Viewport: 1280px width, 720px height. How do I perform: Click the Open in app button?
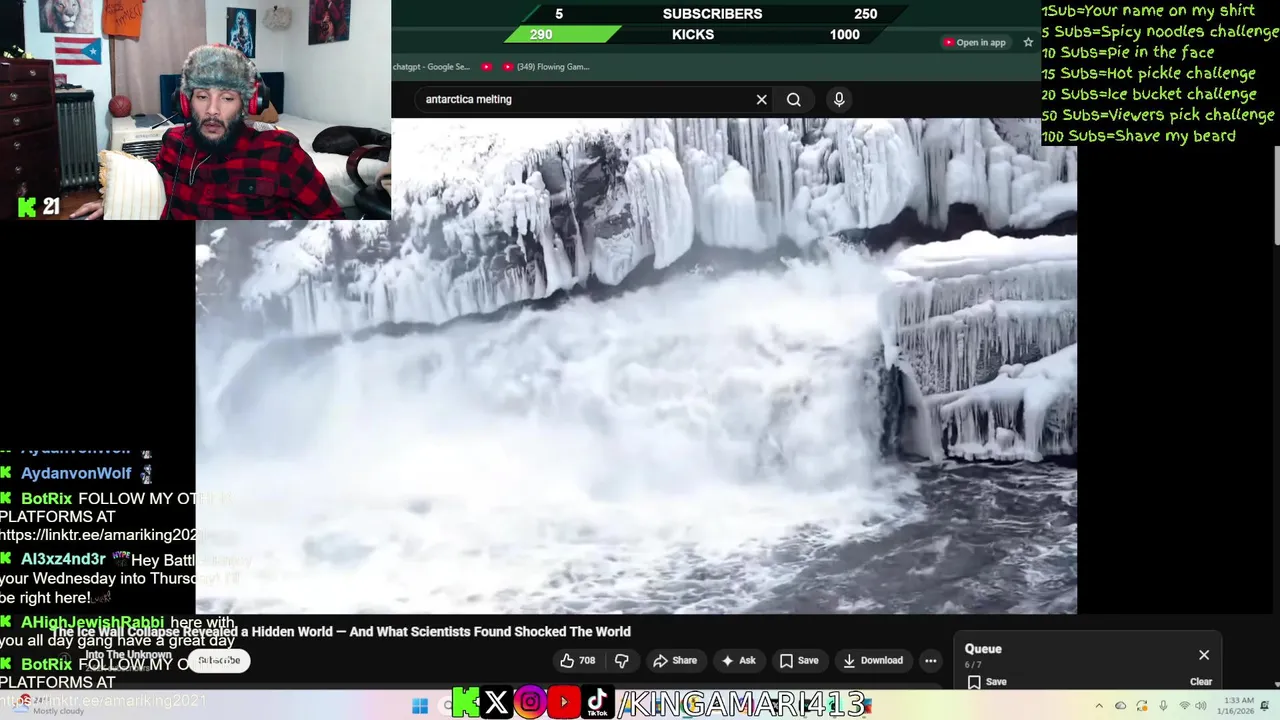[974, 42]
